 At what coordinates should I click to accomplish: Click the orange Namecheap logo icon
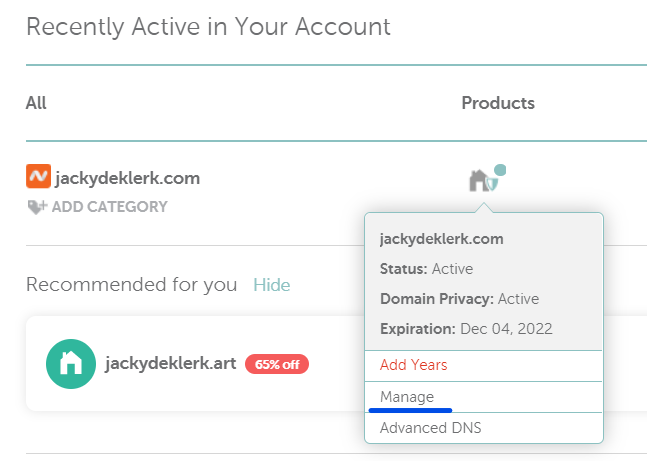(x=38, y=176)
